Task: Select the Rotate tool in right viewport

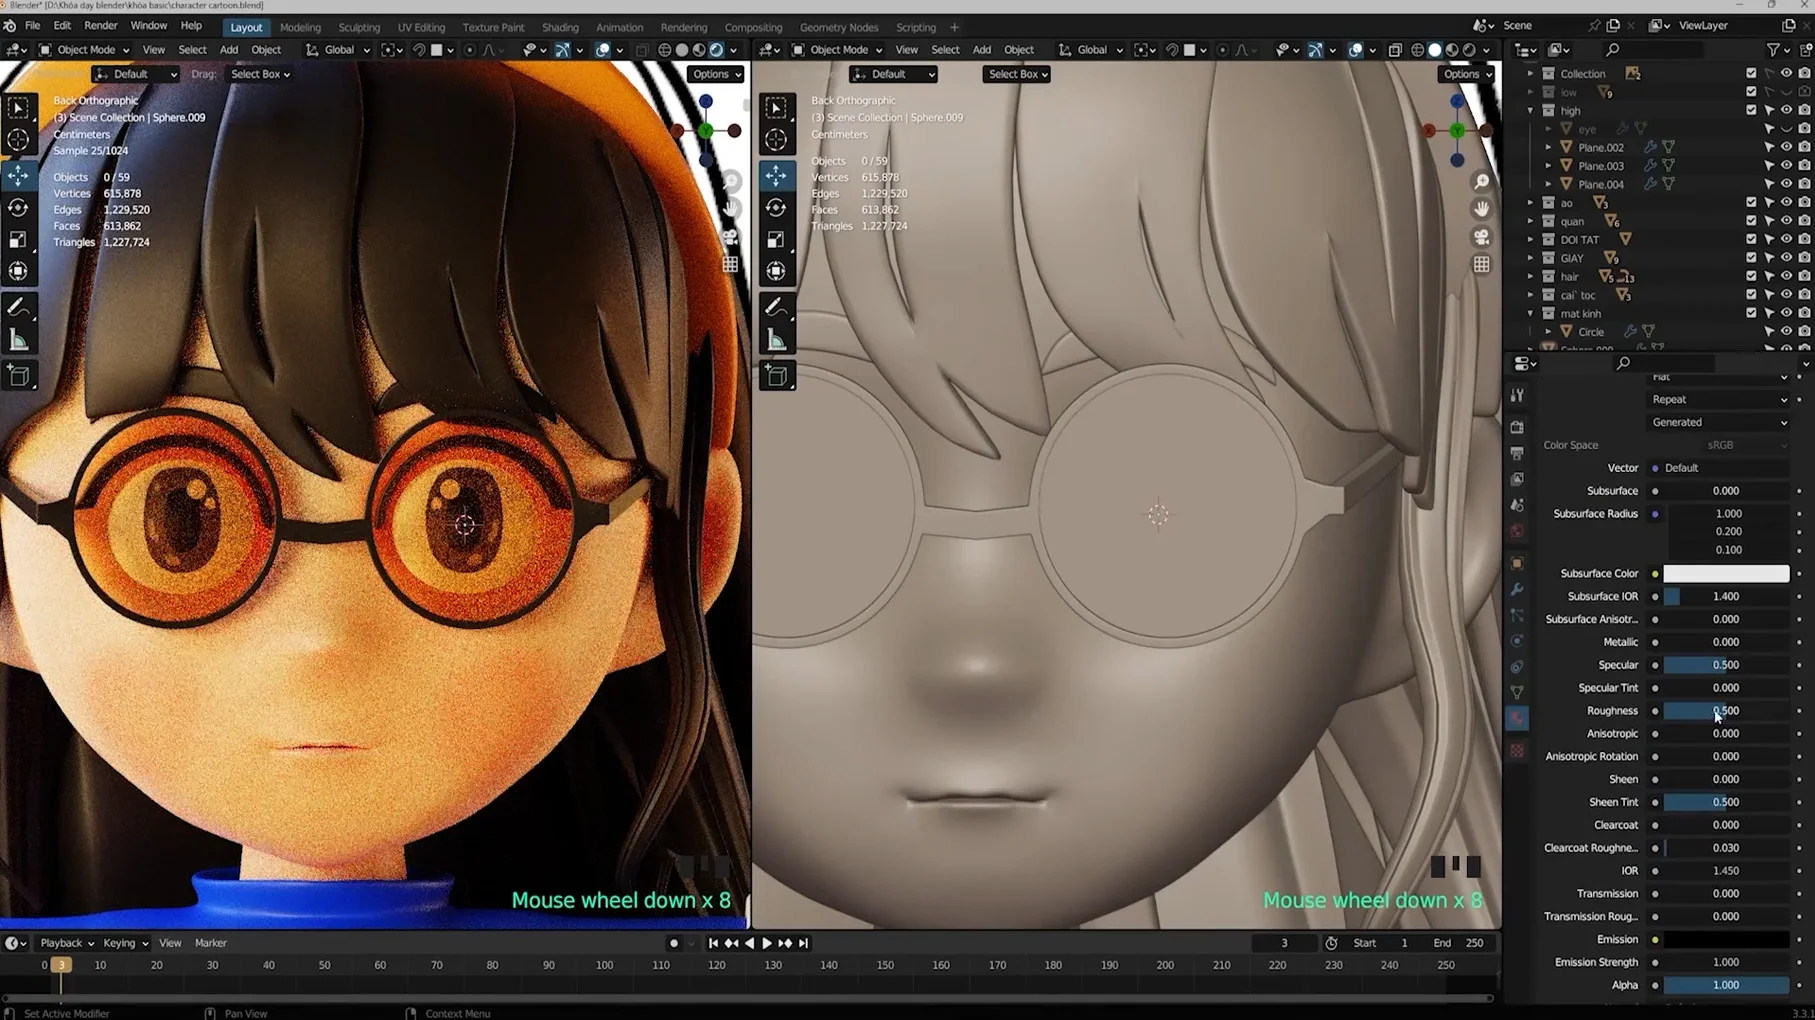Action: [776, 208]
